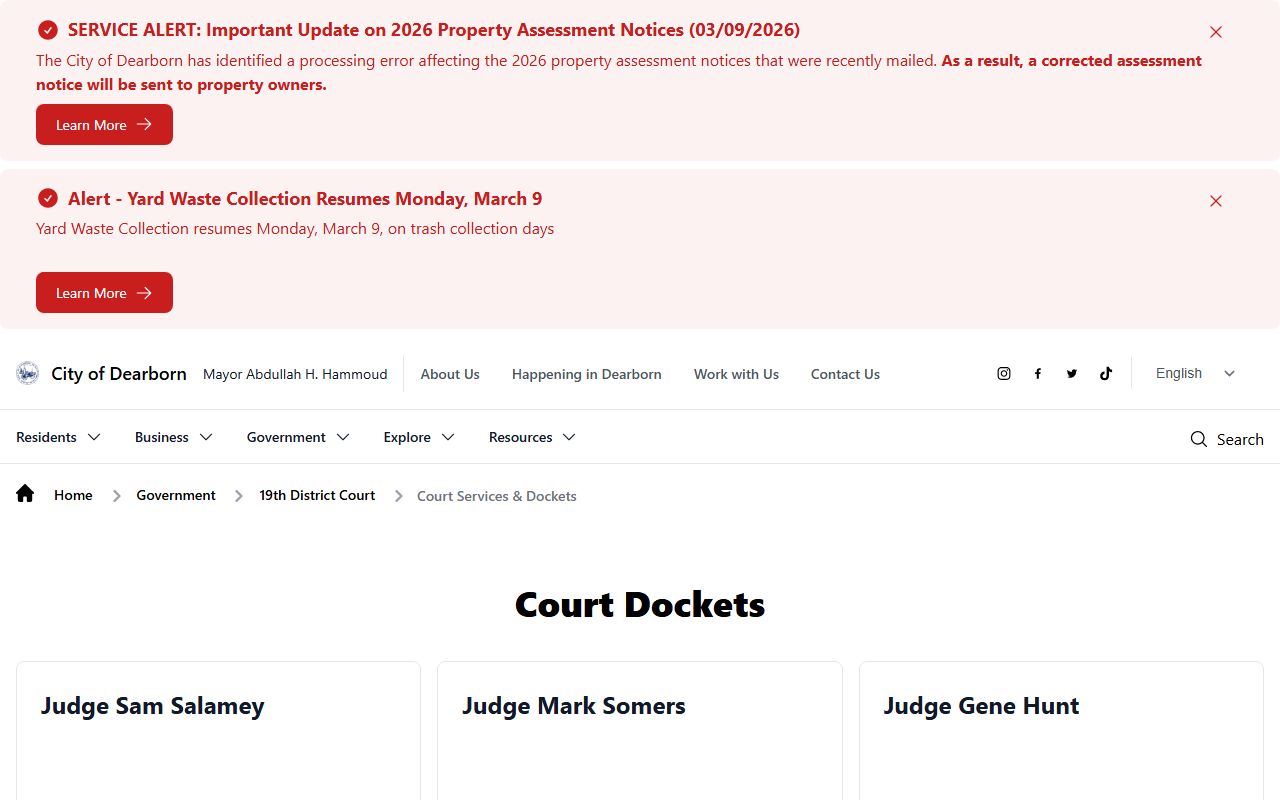The width and height of the screenshot is (1280, 800).
Task: Click the City of Dearborn title text
Action: [119, 373]
